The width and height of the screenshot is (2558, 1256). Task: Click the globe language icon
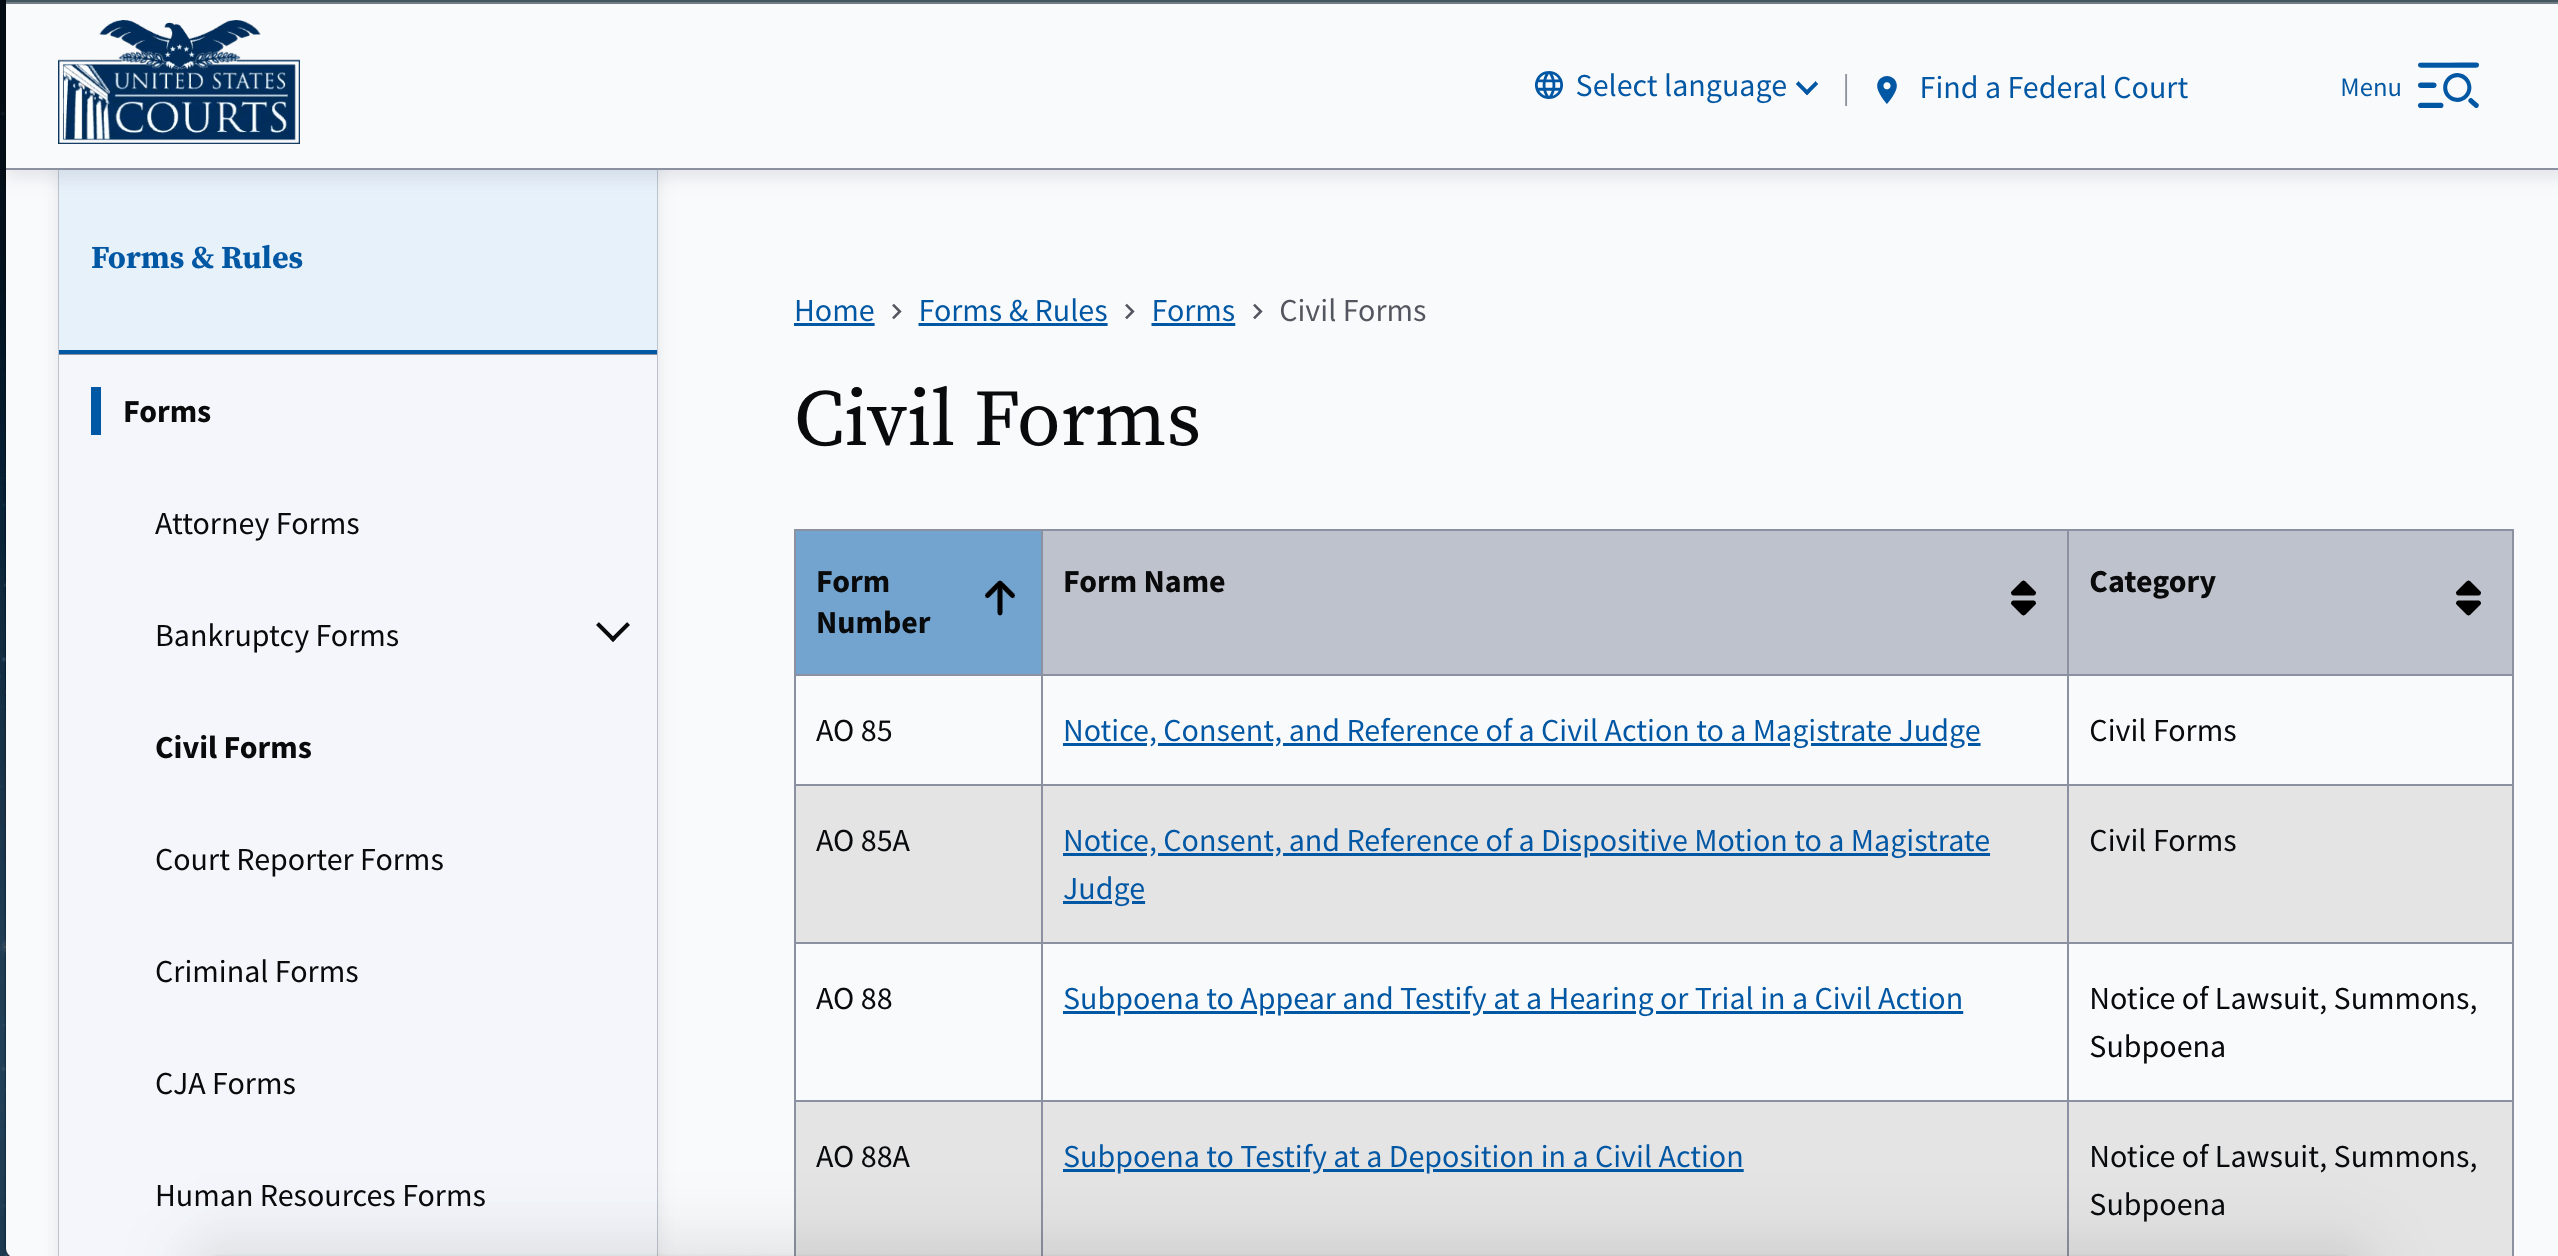tap(1548, 86)
